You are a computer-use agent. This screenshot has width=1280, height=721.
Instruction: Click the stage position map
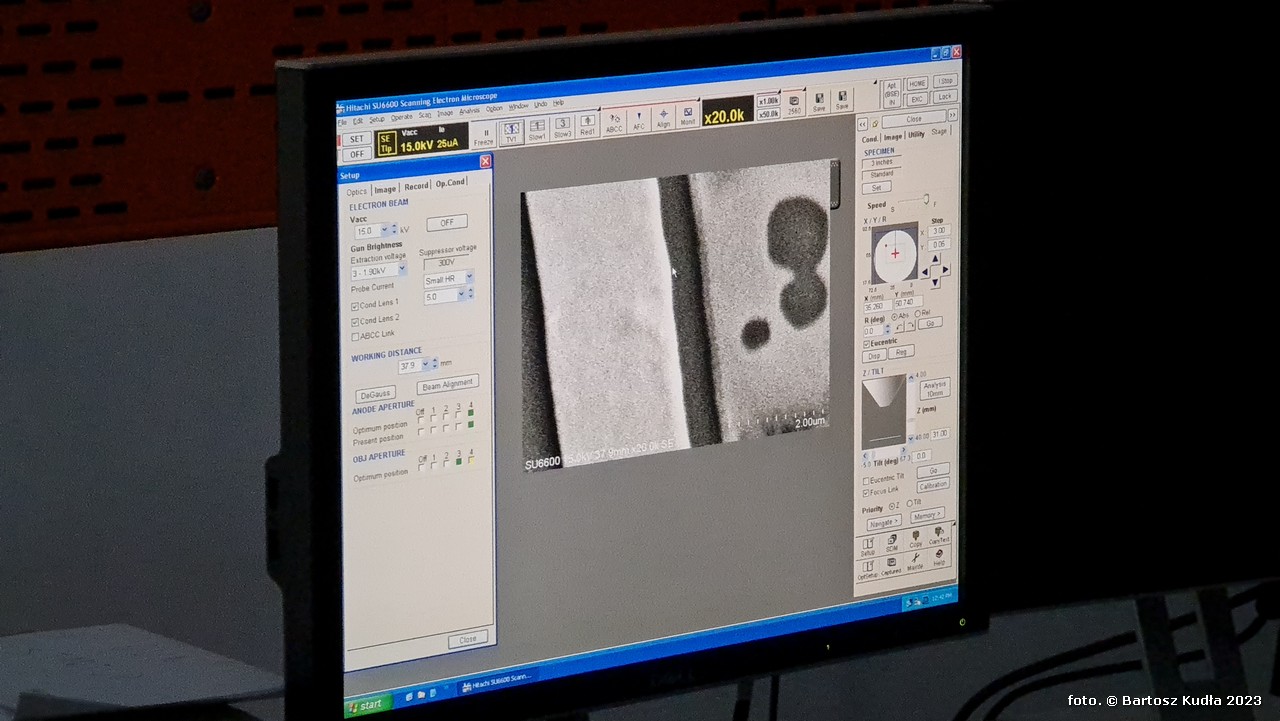(x=895, y=254)
